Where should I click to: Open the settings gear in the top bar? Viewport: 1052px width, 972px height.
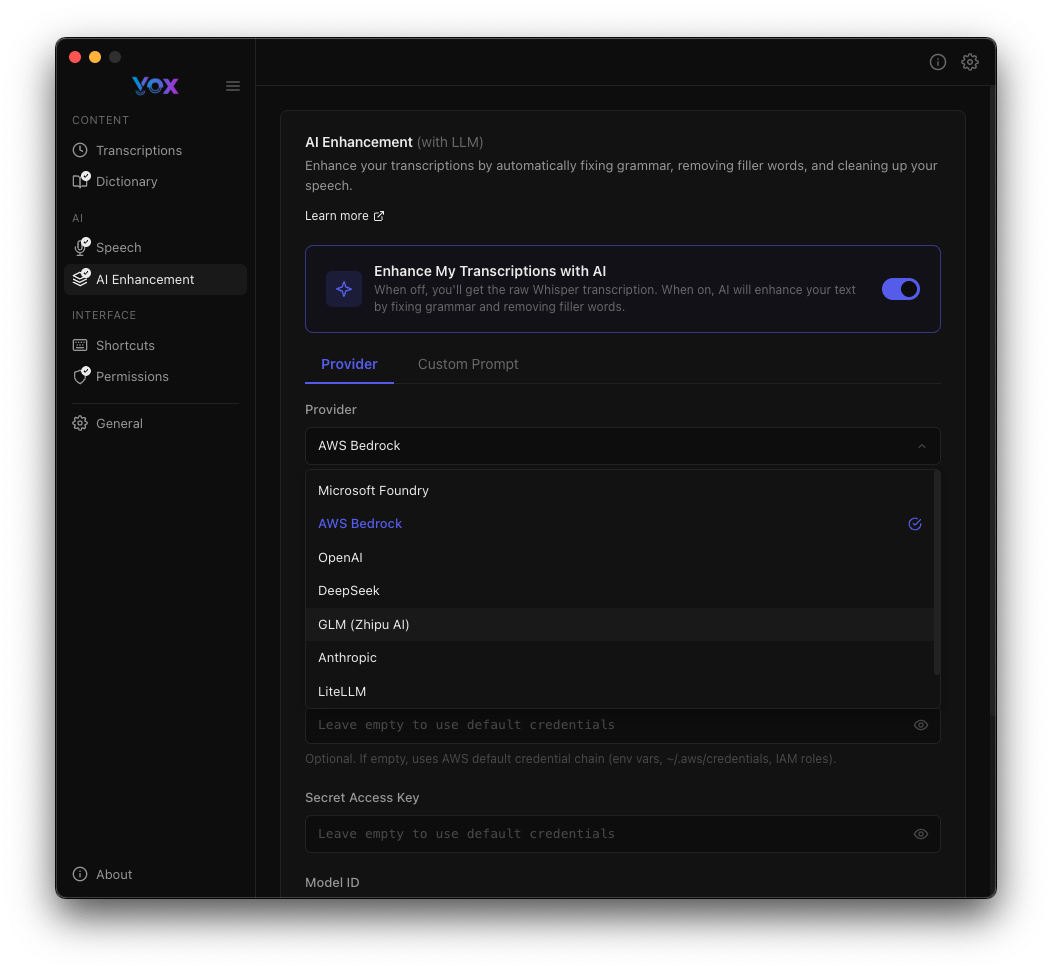point(970,62)
